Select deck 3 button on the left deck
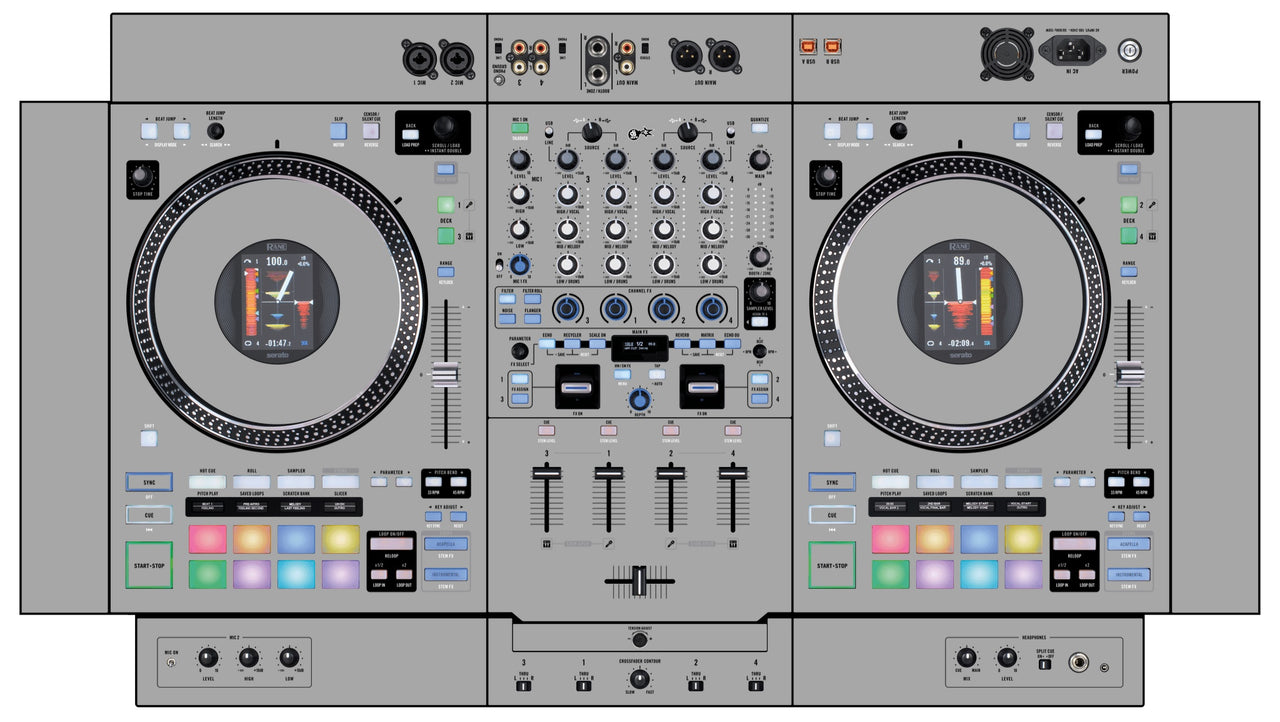 pos(445,237)
